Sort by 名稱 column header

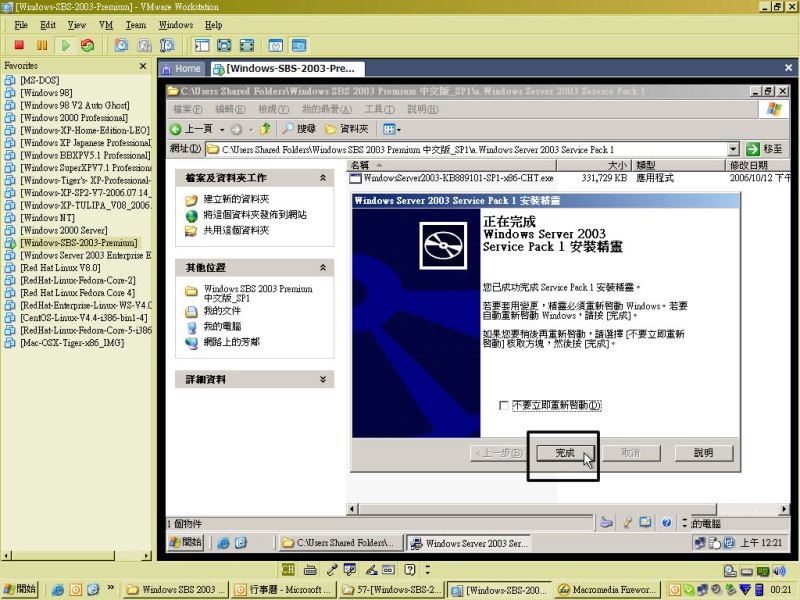pos(452,165)
